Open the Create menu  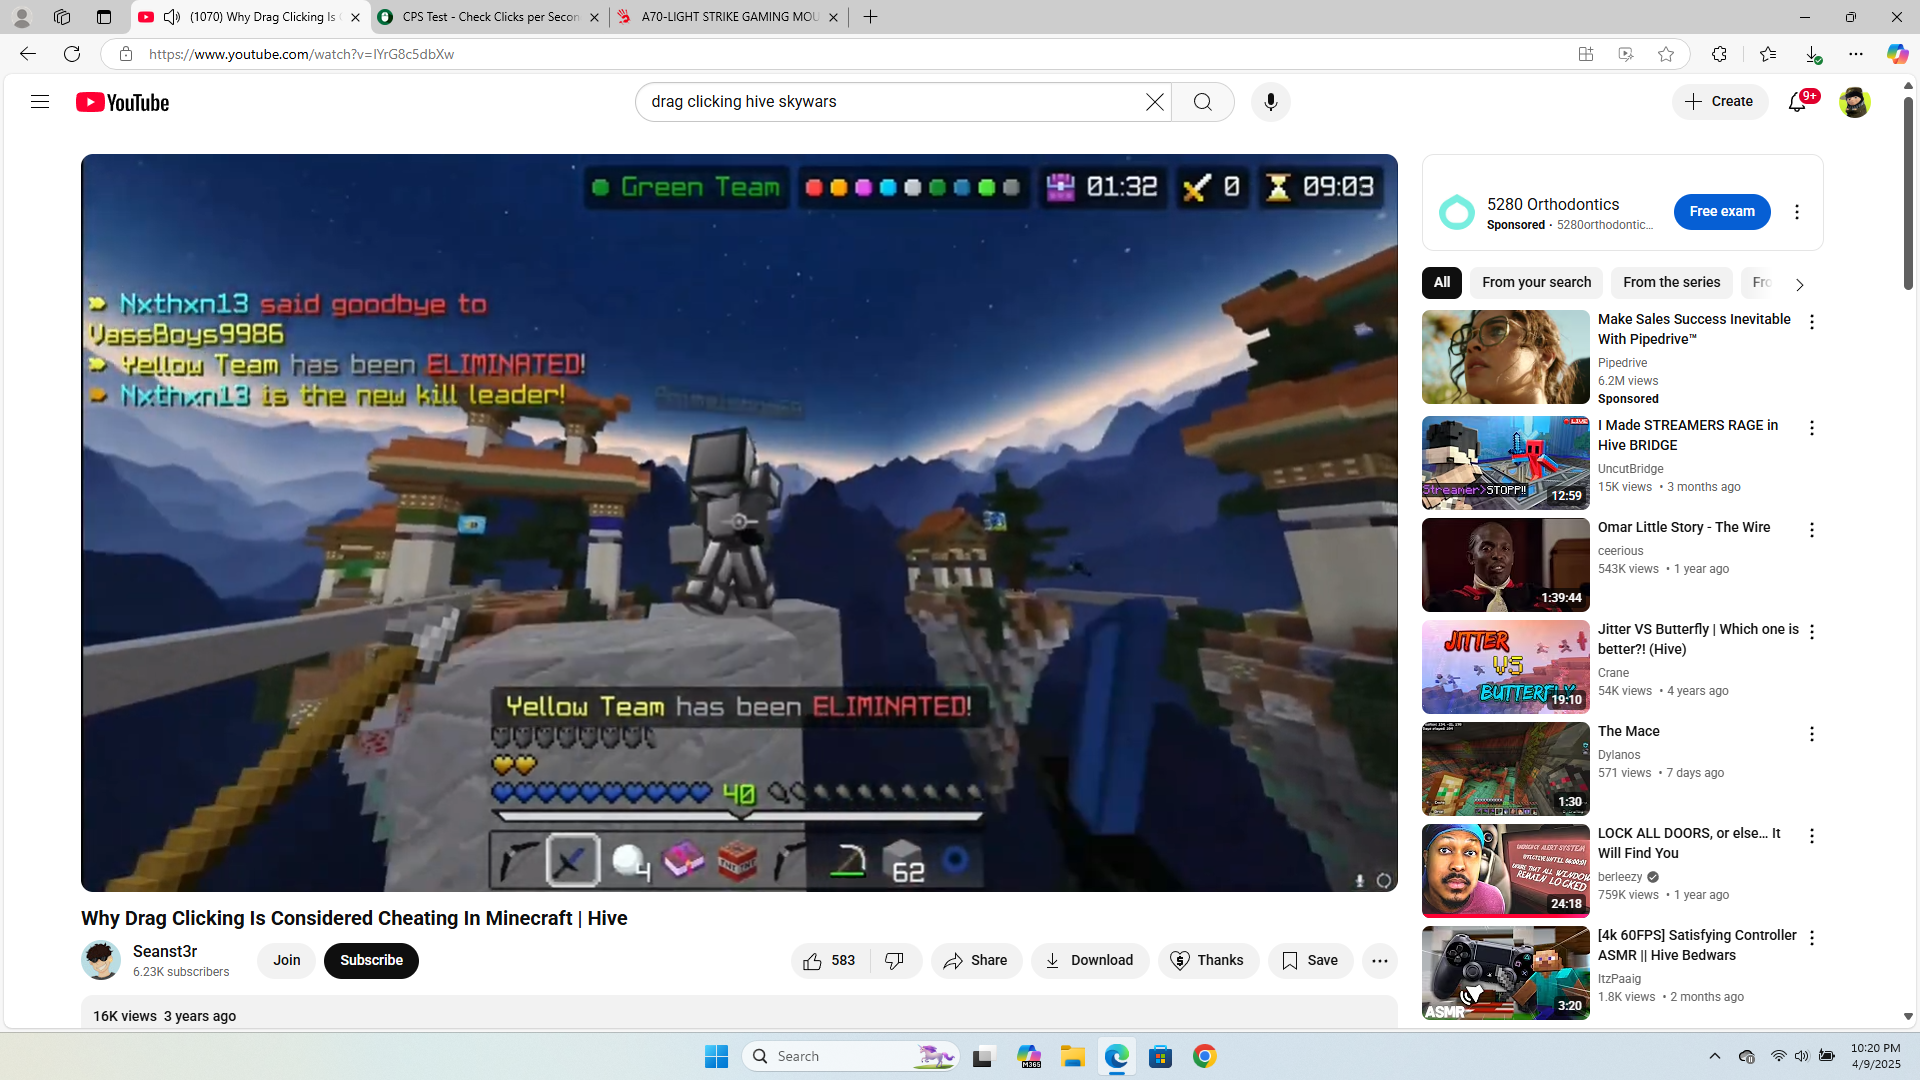click(x=1720, y=102)
